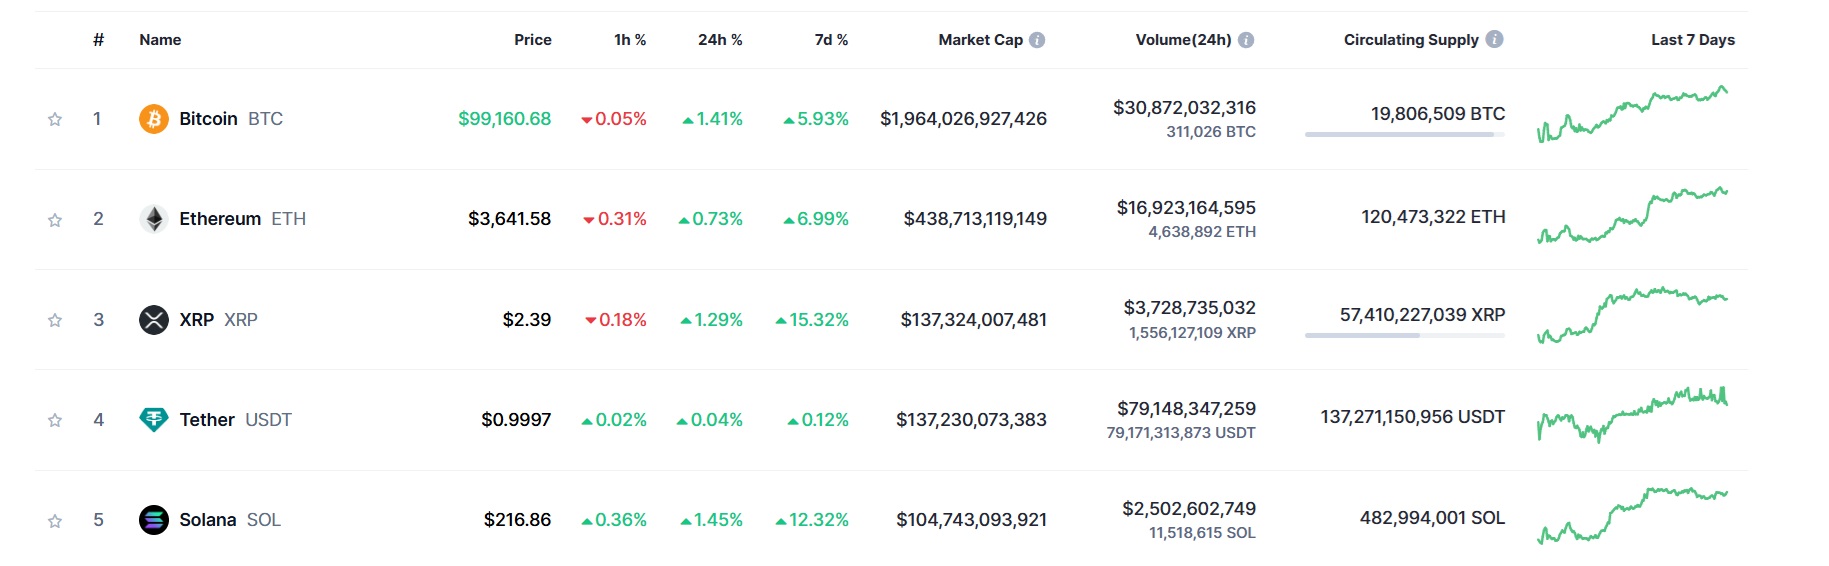Sort by the # rank column header

[98, 40]
